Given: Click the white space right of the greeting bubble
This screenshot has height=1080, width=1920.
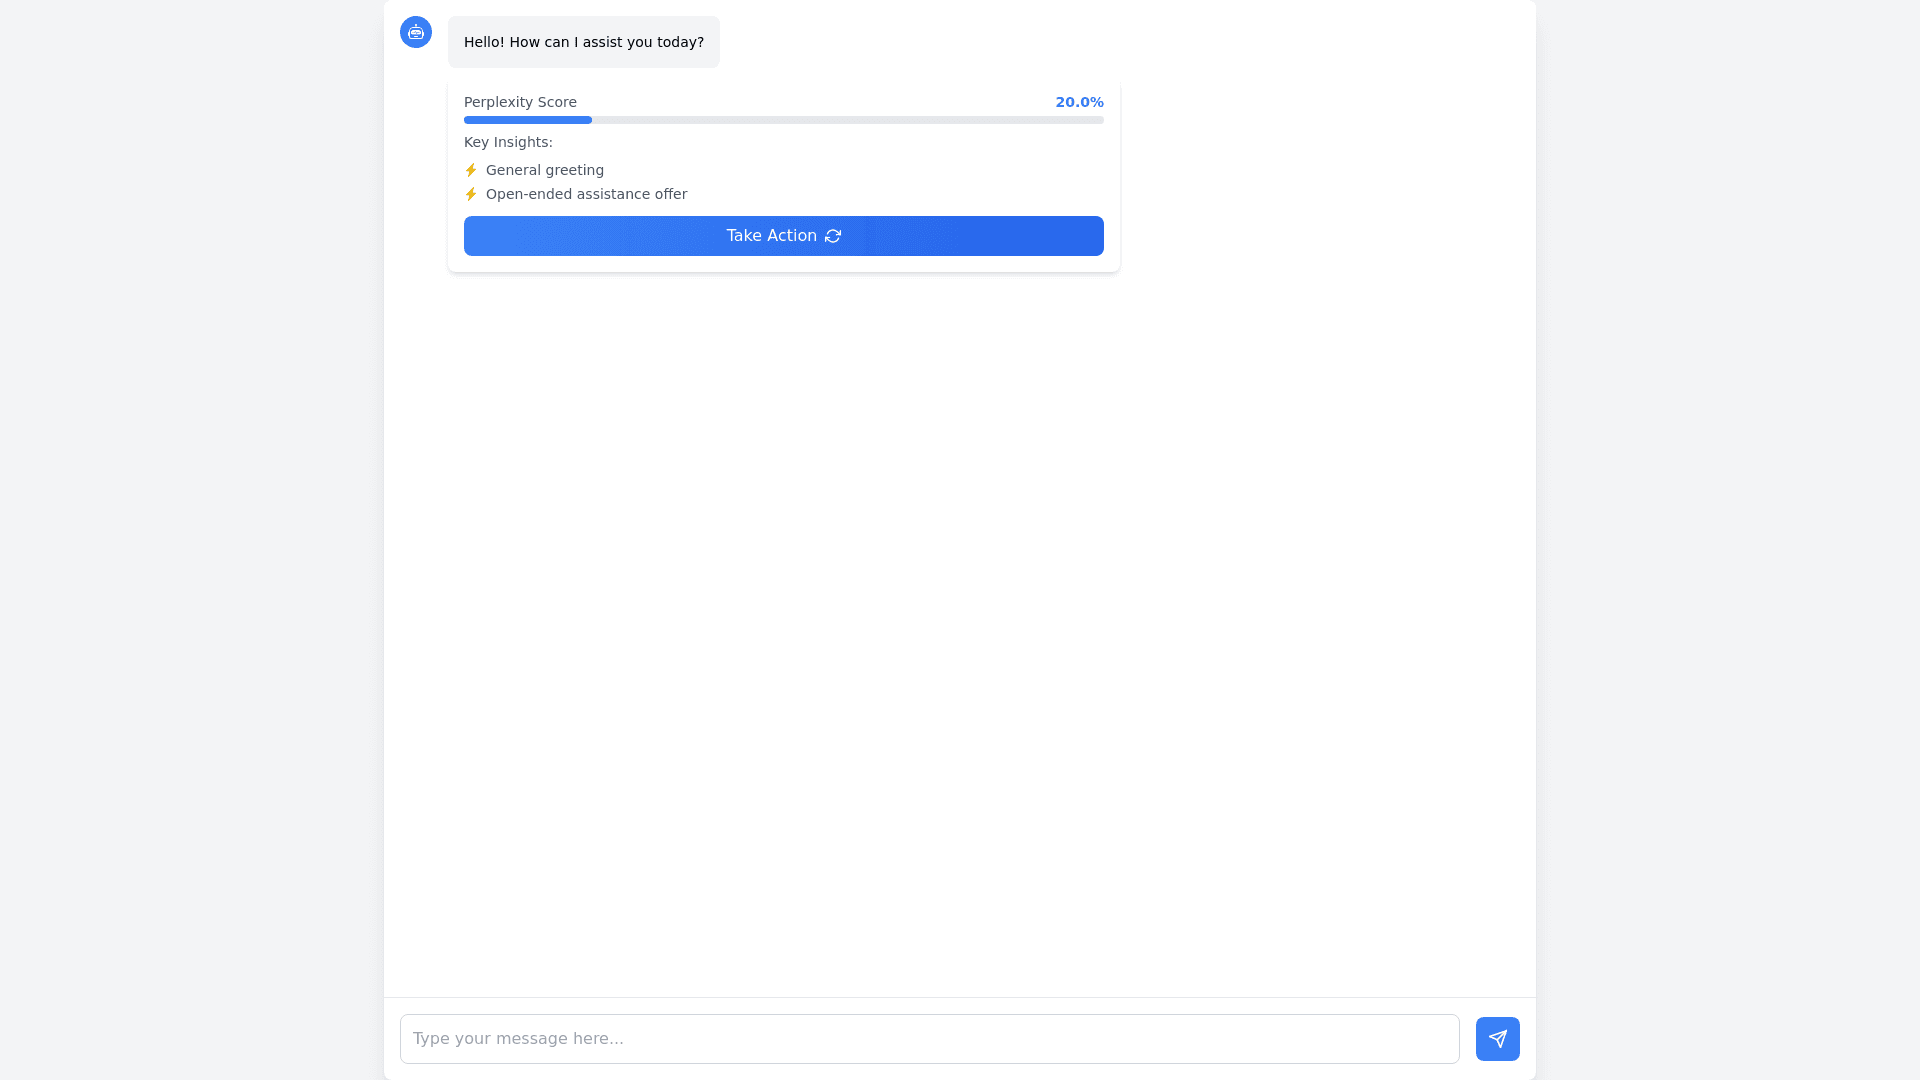Looking at the screenshot, I should (x=1100, y=42).
